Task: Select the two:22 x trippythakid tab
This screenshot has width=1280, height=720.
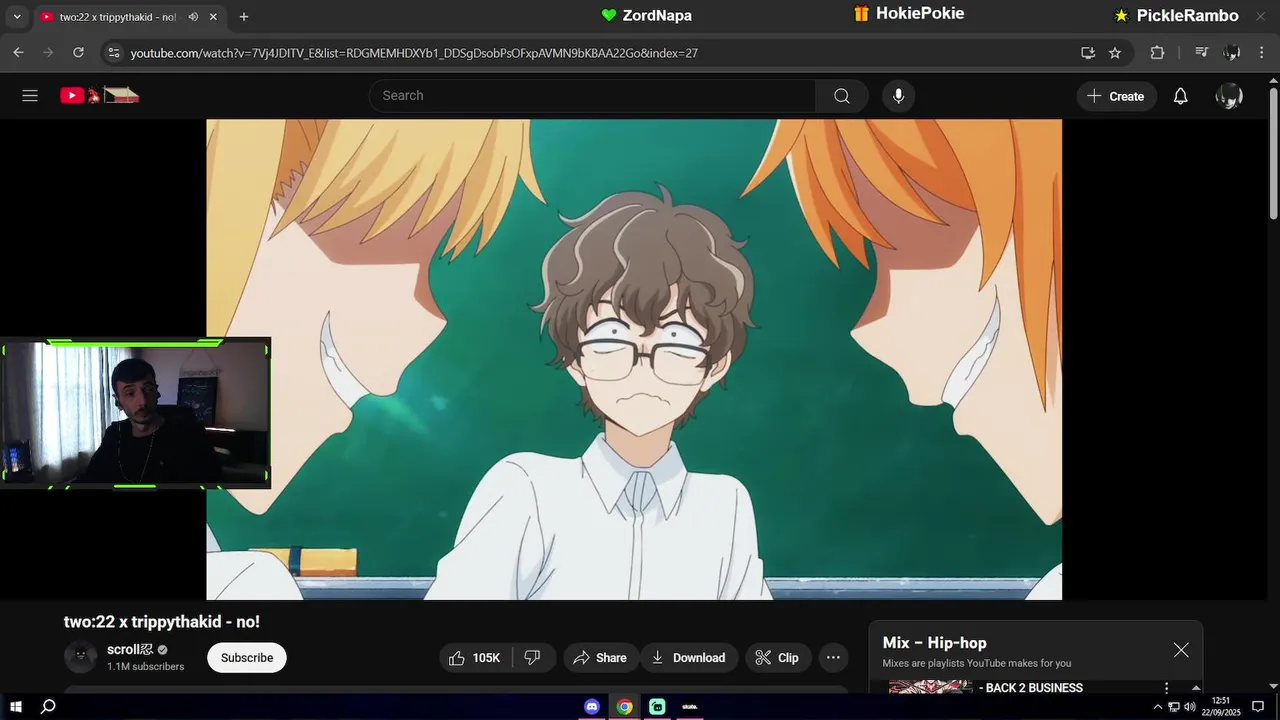Action: 118,17
